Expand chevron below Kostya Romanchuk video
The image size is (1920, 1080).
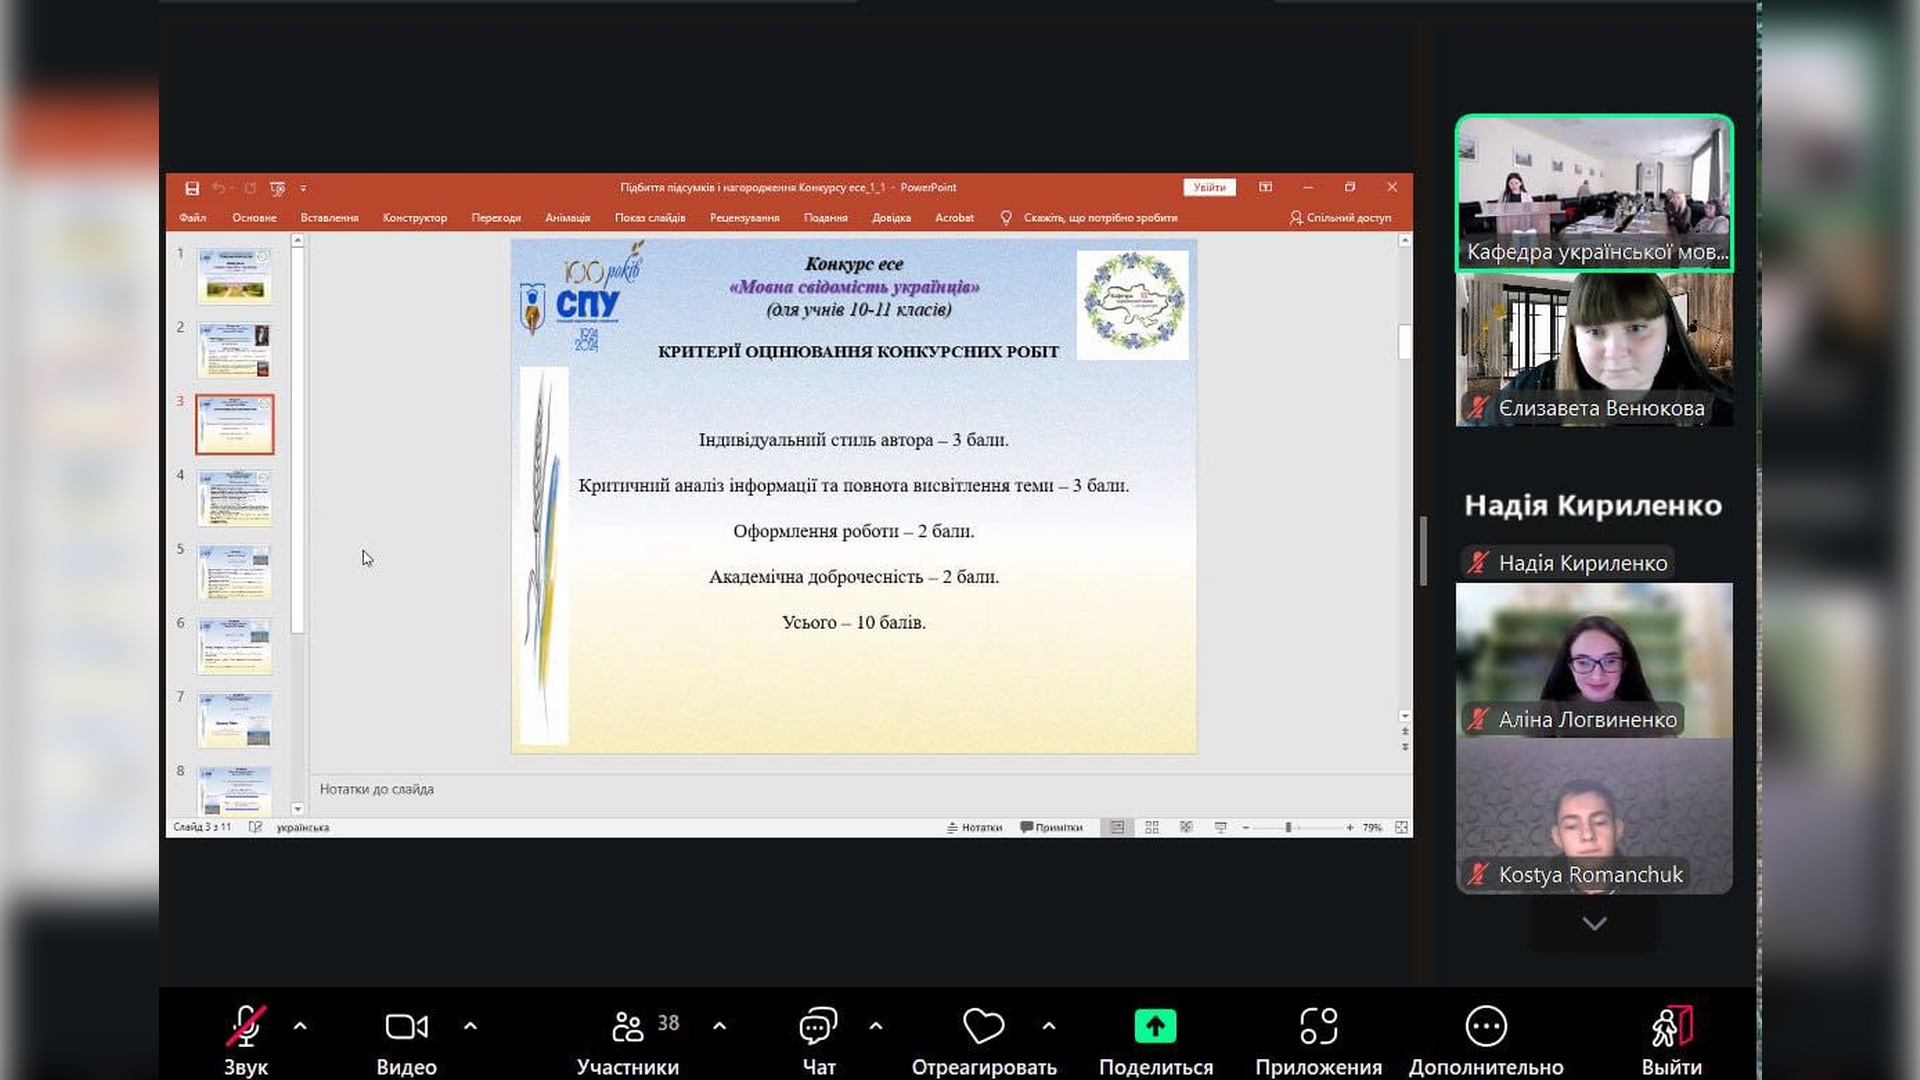[x=1594, y=924]
